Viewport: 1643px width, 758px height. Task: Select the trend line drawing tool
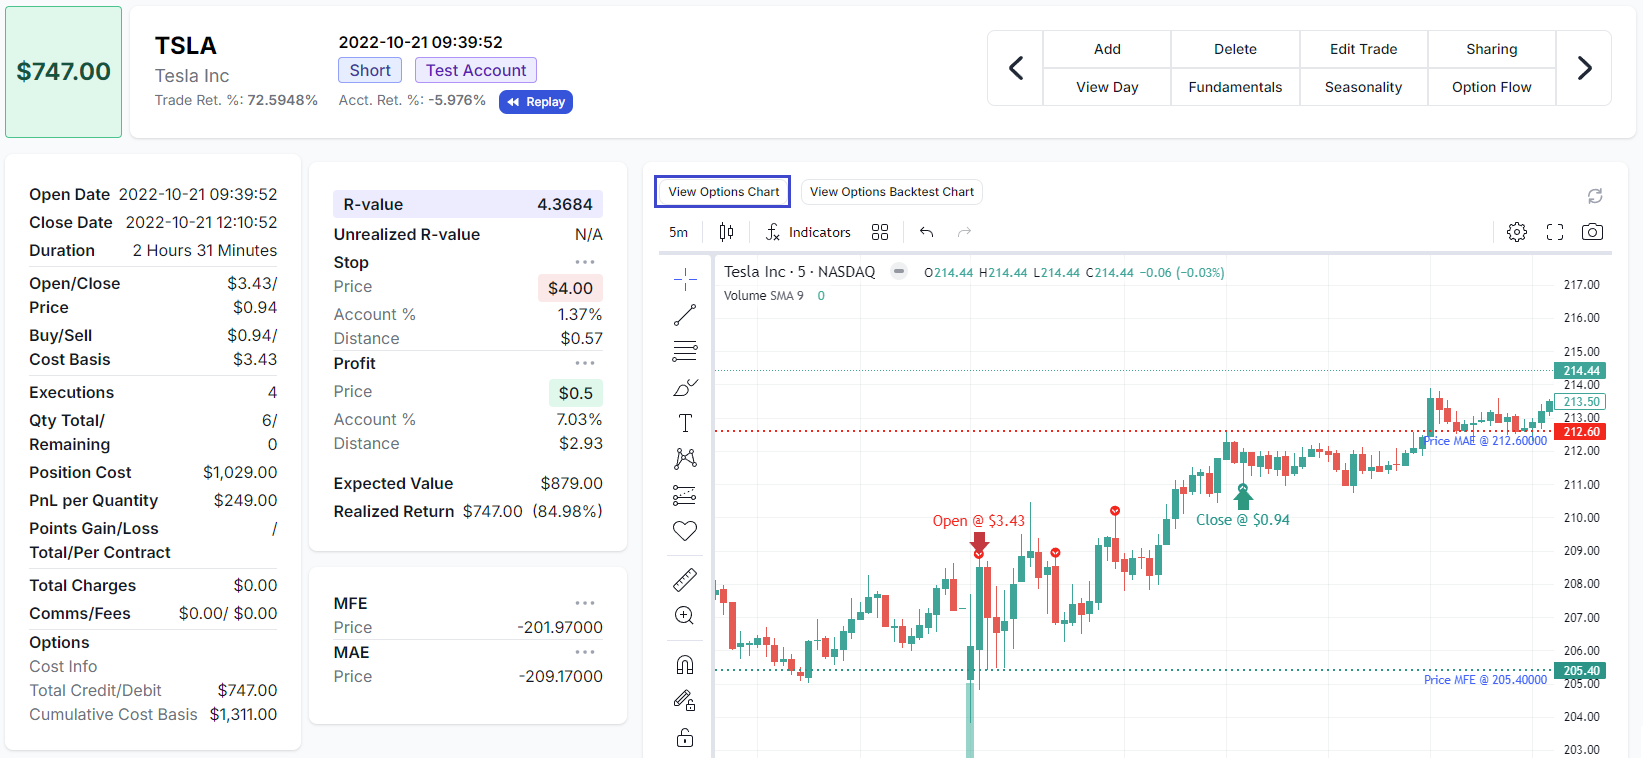click(685, 315)
